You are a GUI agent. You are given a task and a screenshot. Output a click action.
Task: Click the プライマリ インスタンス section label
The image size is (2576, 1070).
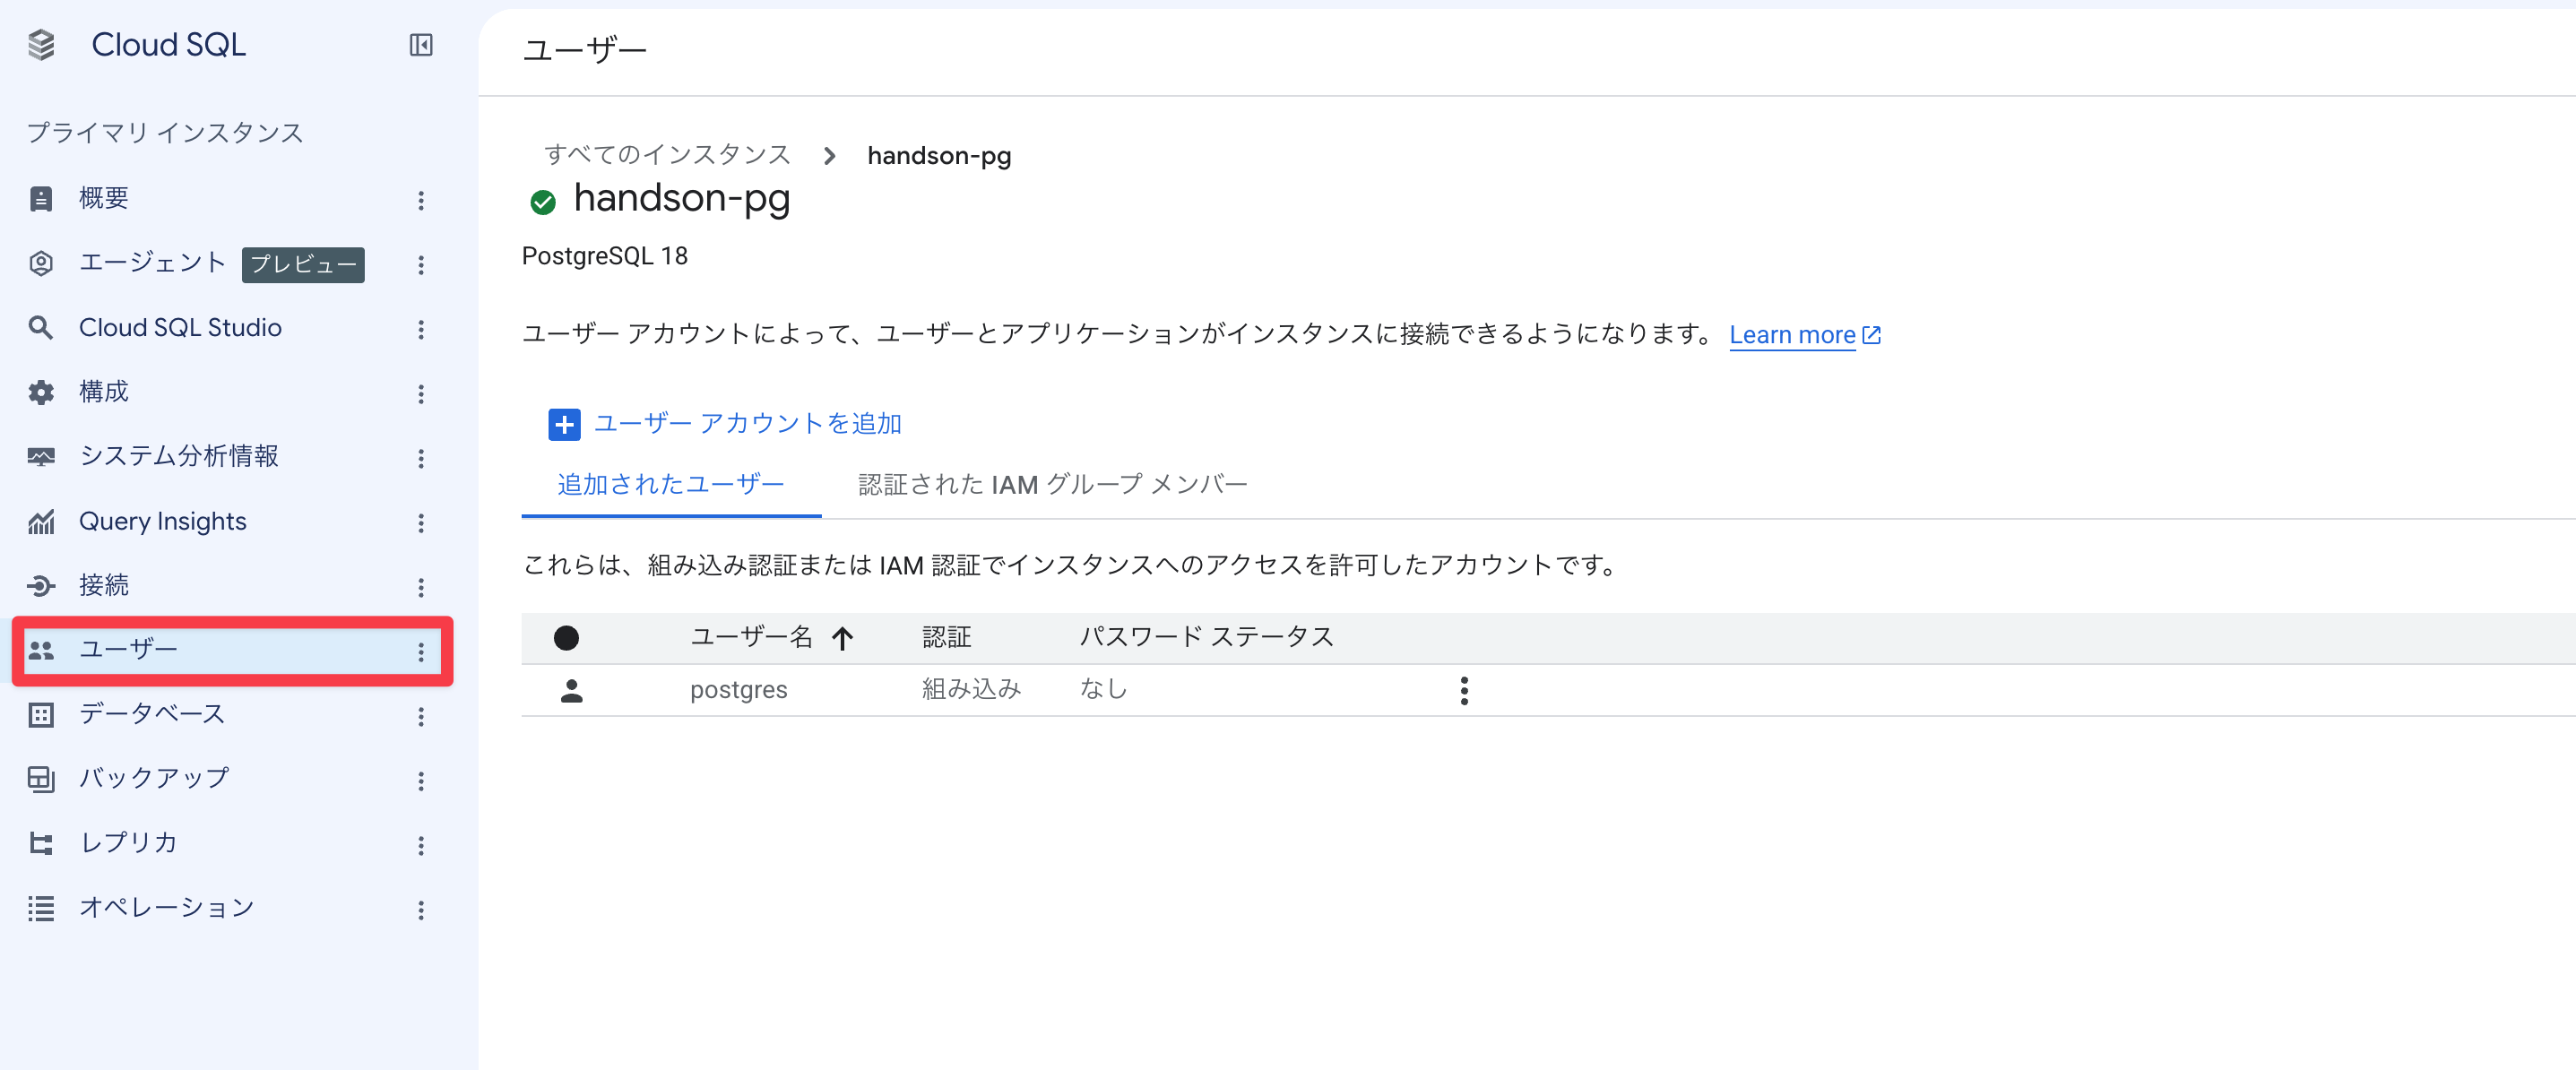[x=165, y=133]
